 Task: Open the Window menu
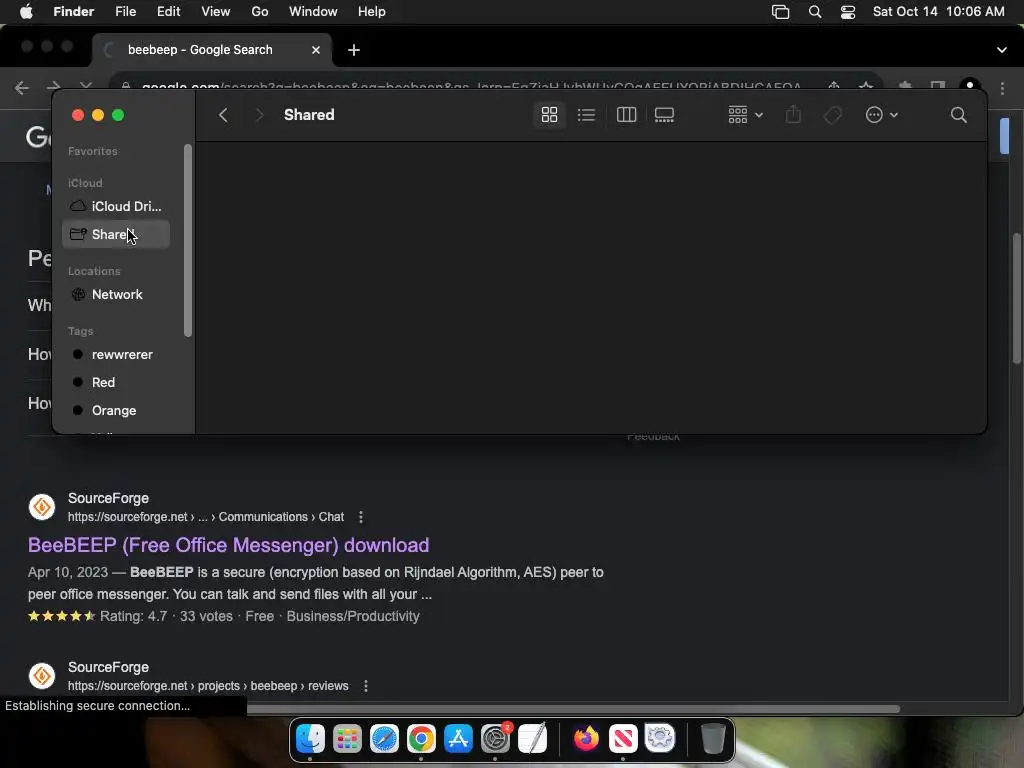313,12
